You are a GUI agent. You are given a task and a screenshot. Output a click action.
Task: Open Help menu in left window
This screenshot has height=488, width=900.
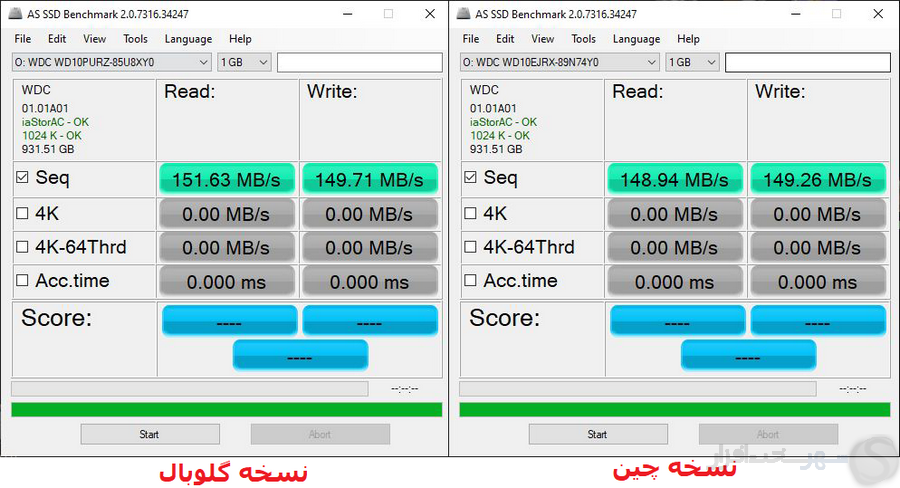tap(240, 39)
